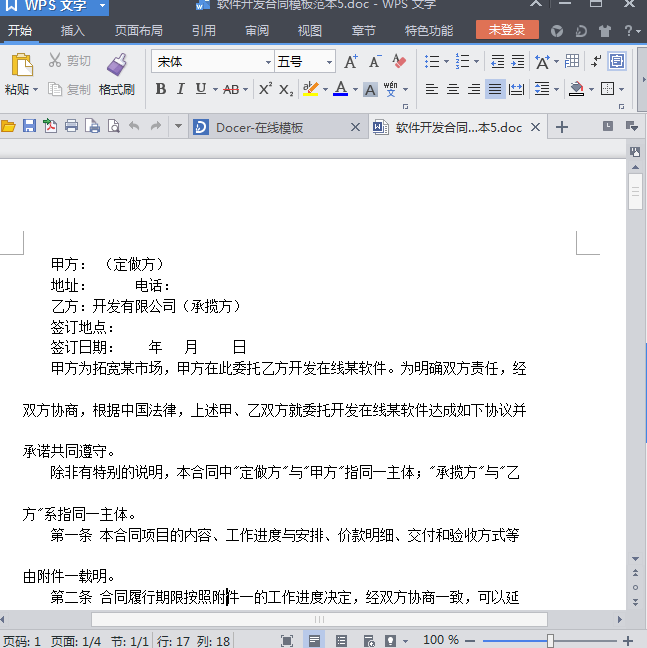647x648 pixels.
Task: Switch to the 插入 ribbon tab
Action: click(72, 31)
